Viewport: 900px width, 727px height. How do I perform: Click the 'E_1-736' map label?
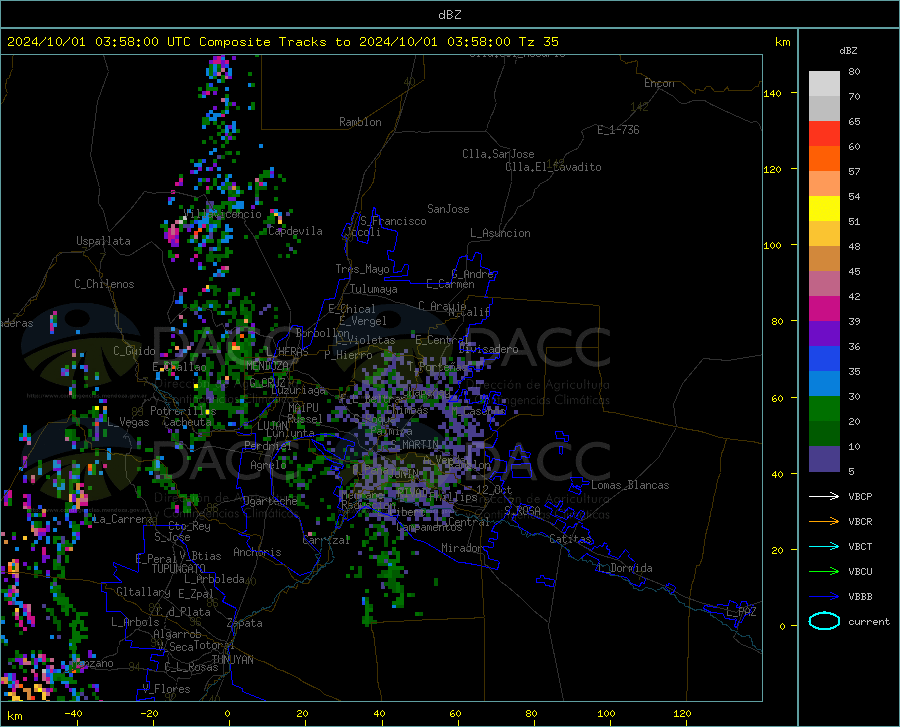point(618,130)
